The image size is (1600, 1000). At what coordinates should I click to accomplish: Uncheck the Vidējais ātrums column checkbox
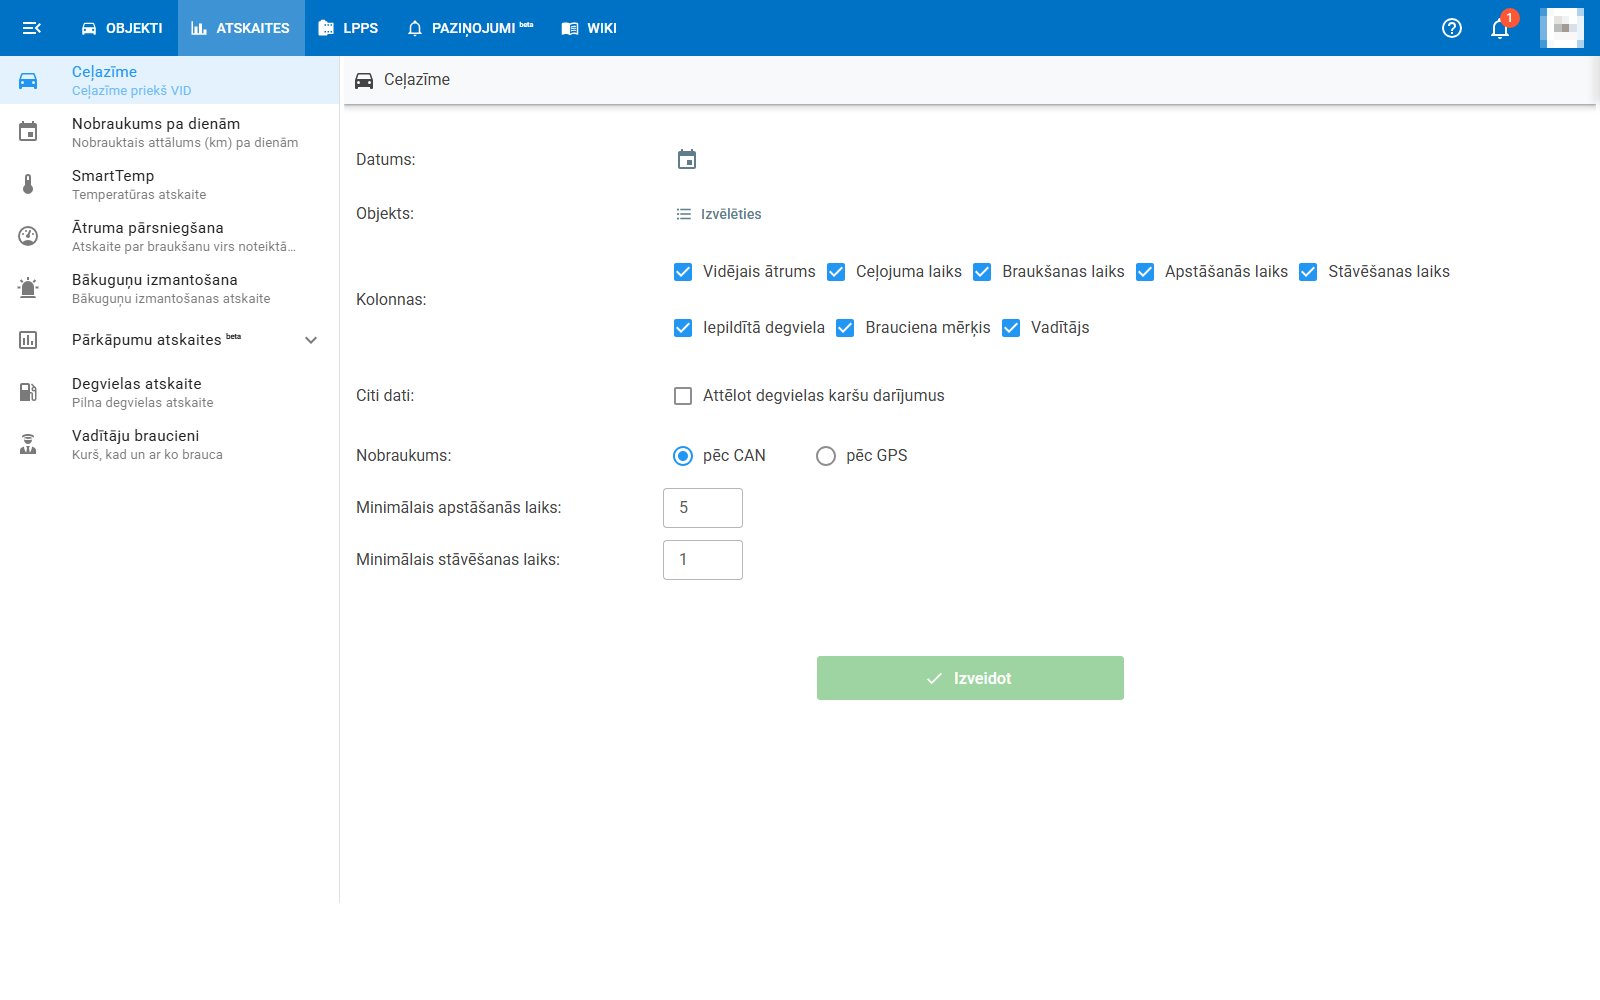point(683,272)
